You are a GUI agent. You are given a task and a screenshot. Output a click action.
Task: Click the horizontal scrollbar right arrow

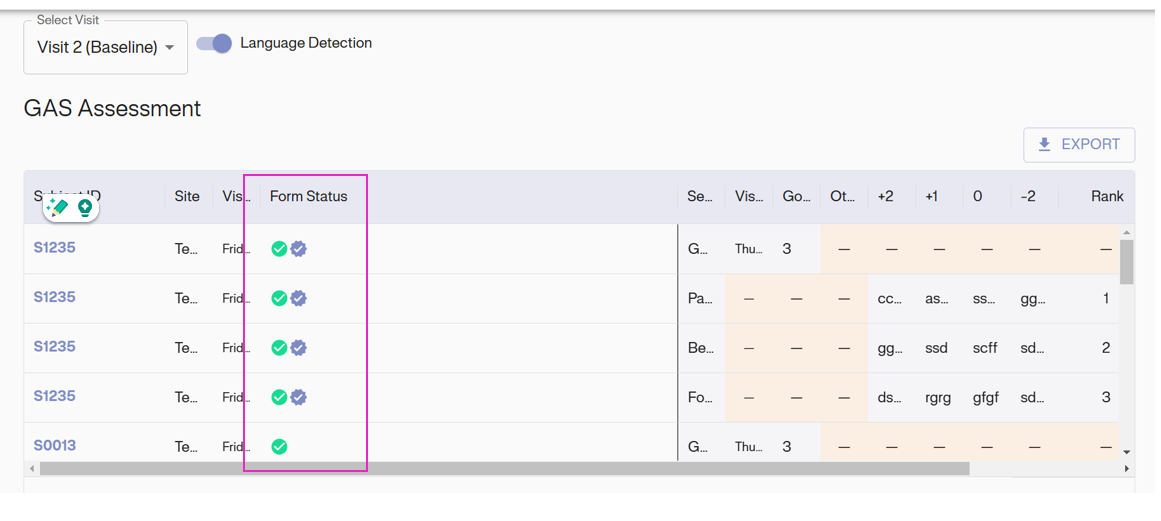point(1127,468)
